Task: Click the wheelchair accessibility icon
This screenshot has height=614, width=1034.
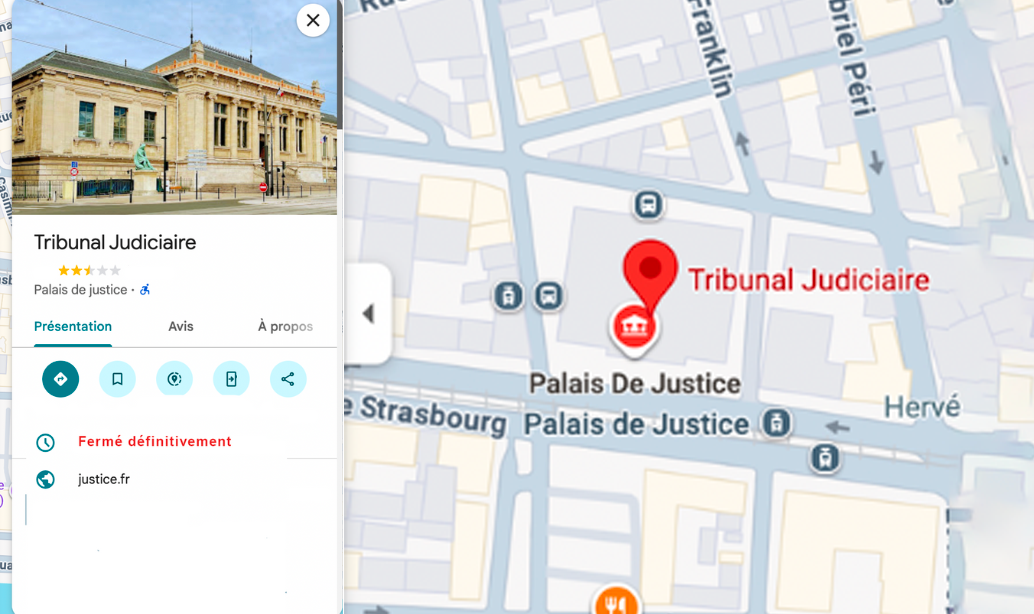Action: coord(145,290)
